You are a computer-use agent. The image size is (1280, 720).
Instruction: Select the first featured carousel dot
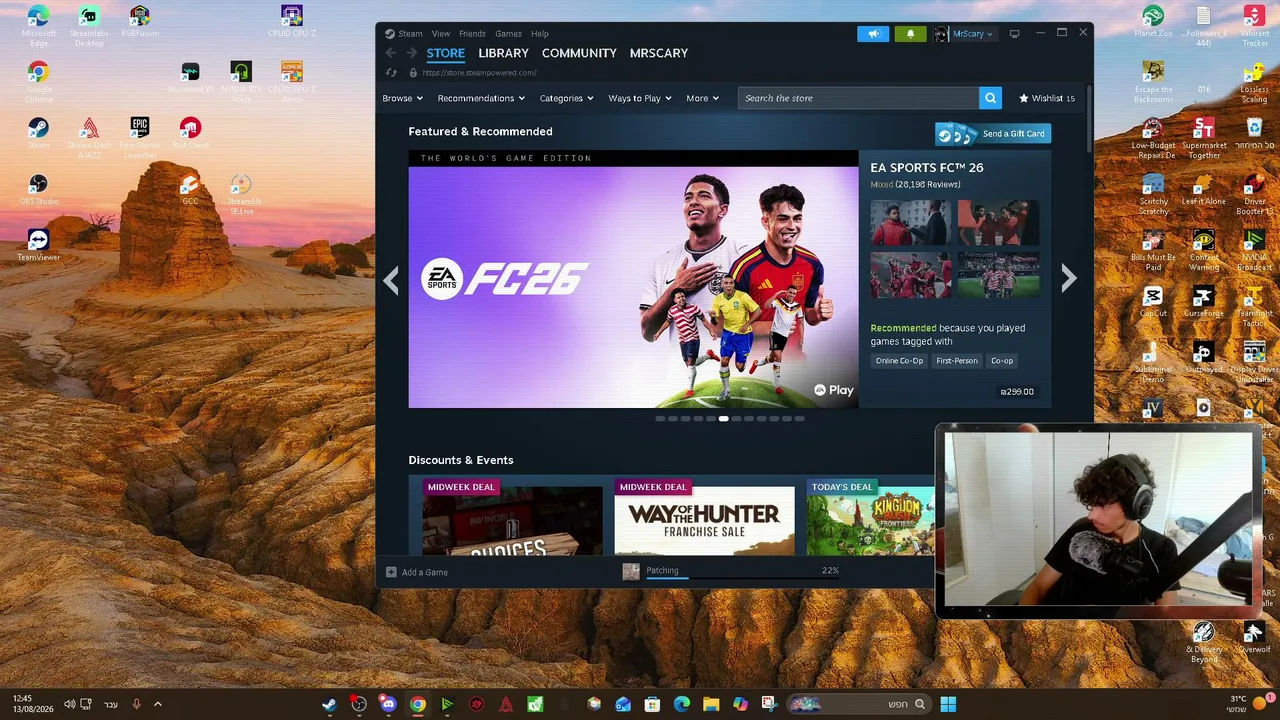[660, 419]
